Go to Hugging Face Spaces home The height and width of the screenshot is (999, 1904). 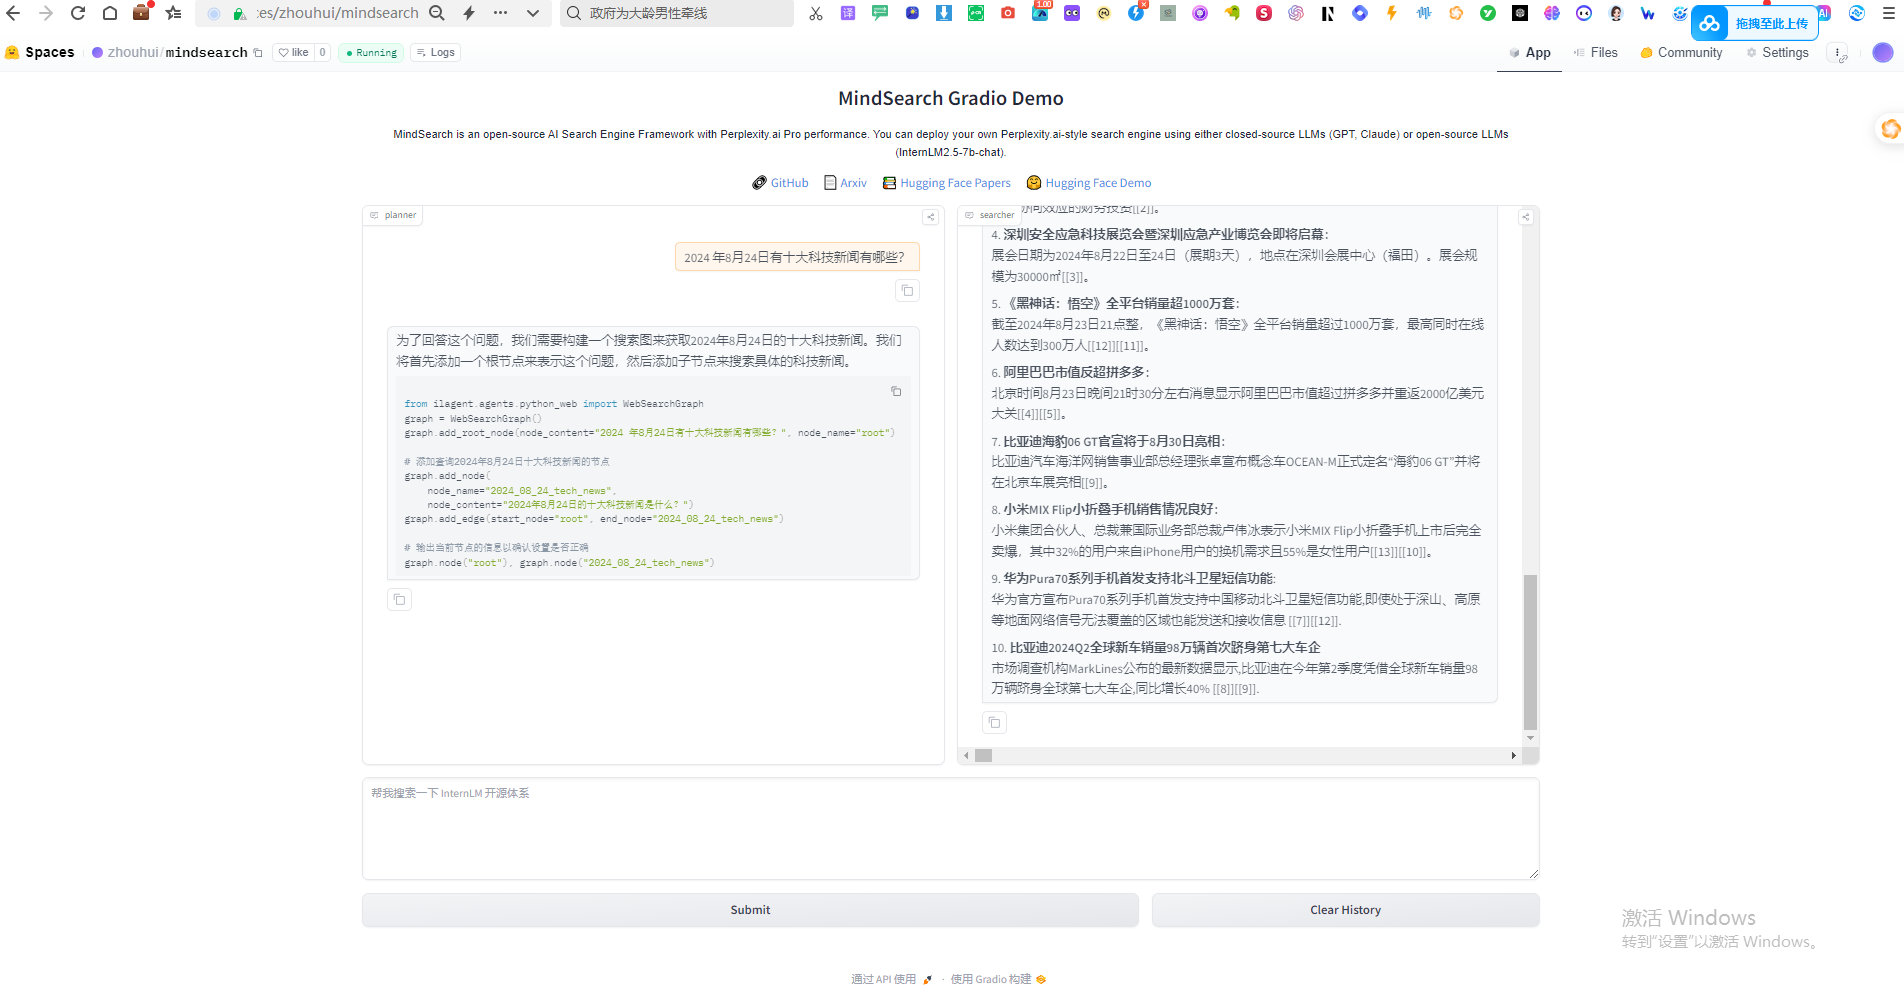[x=40, y=52]
